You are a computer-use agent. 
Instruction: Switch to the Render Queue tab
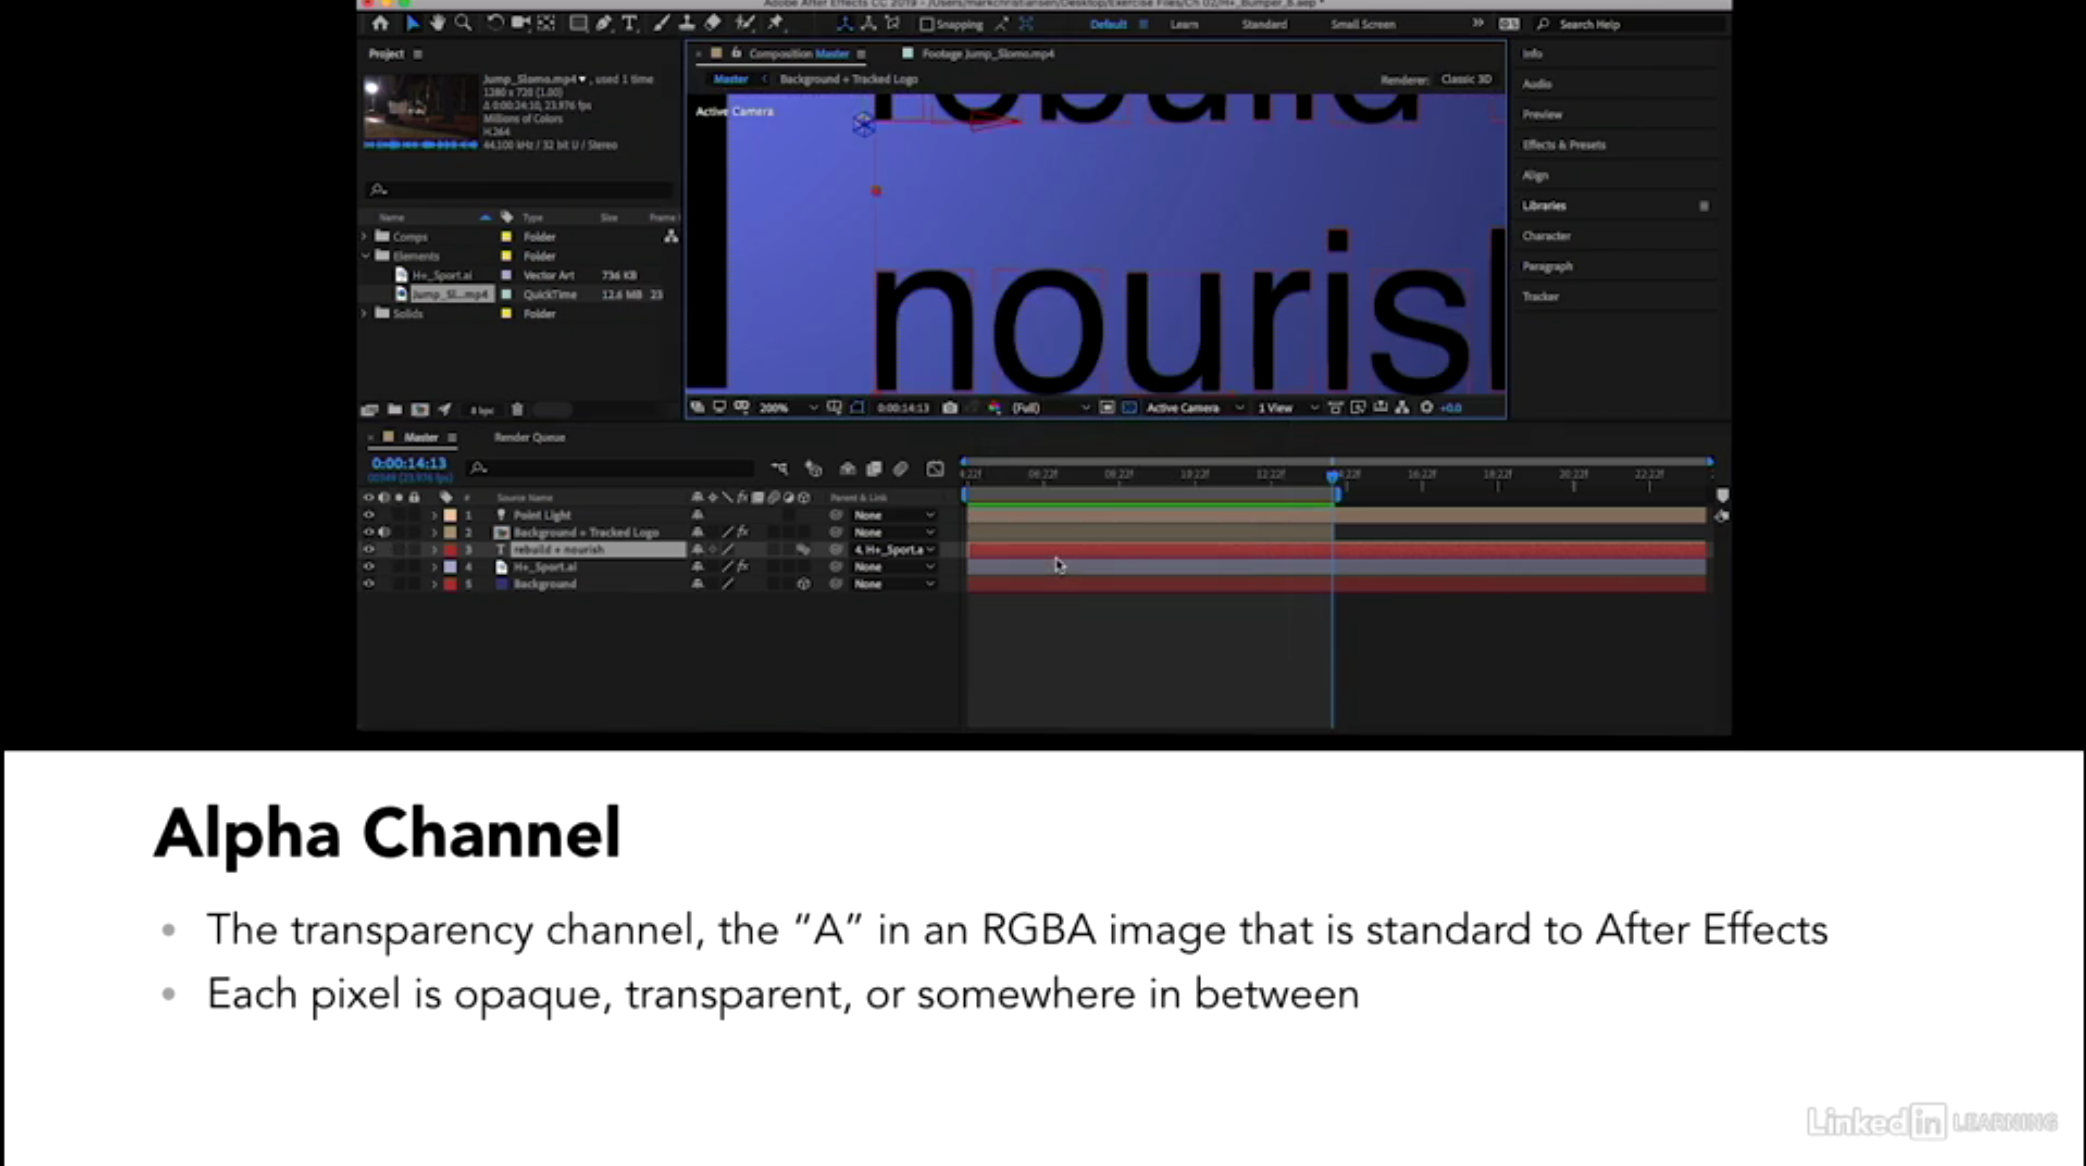(529, 437)
